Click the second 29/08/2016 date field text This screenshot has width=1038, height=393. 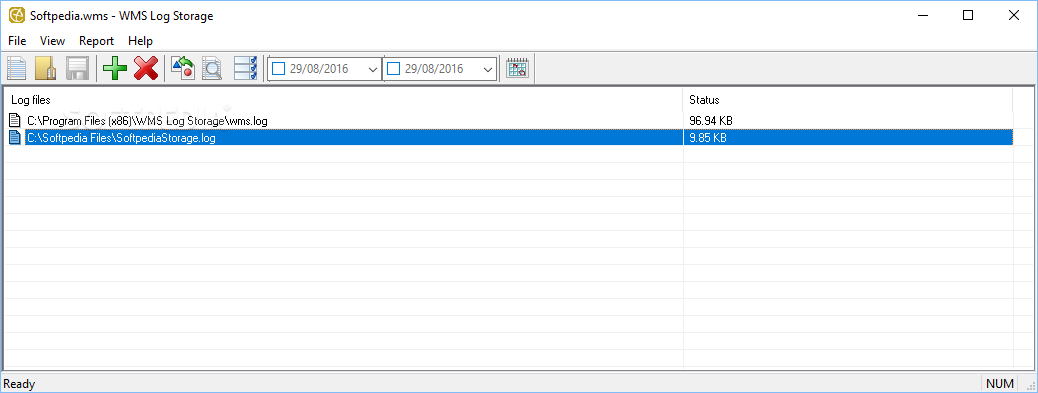[x=434, y=69]
